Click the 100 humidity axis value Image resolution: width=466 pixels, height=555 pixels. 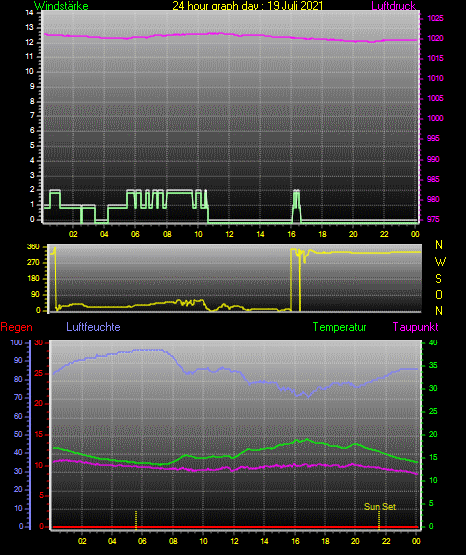click(x=16, y=343)
